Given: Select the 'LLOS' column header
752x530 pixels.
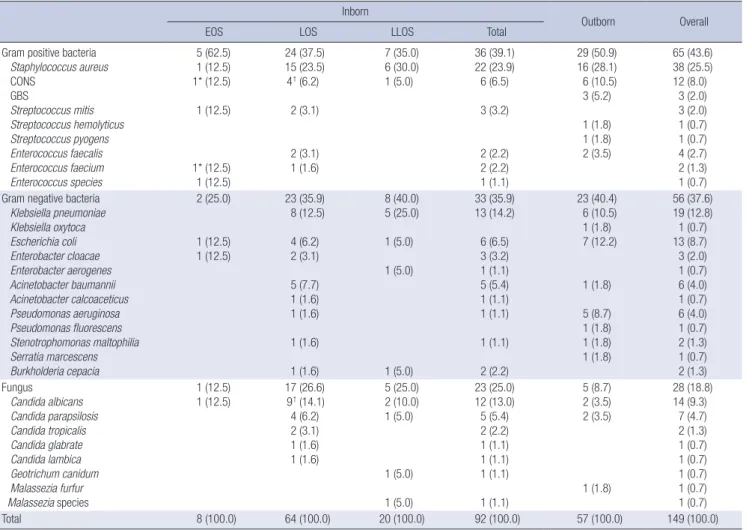Looking at the screenshot, I should 402,32.
